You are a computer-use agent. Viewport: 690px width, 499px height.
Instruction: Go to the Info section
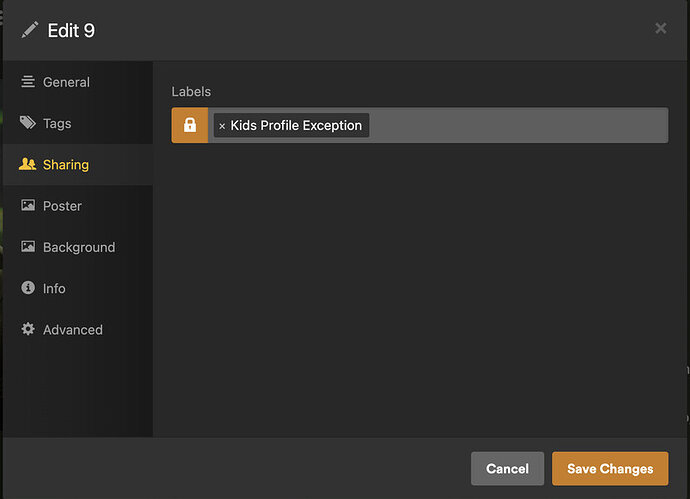tap(54, 288)
